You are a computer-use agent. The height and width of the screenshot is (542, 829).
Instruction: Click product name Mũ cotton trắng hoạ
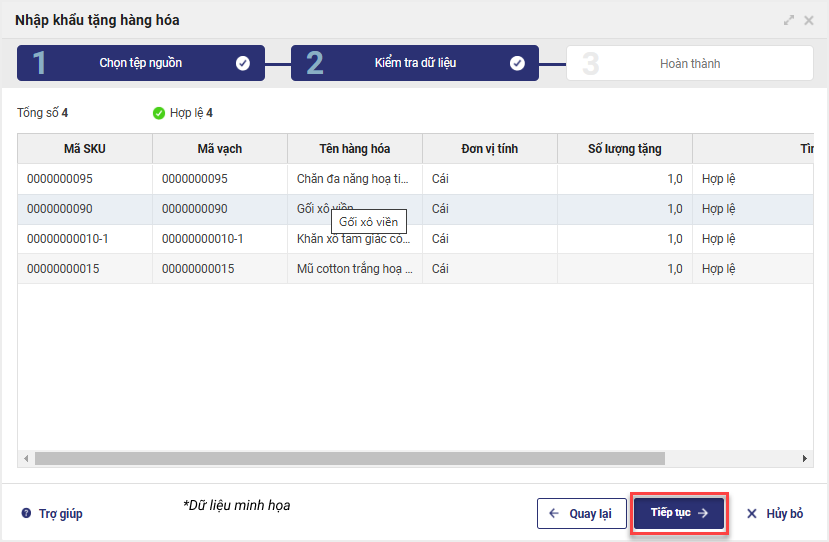(355, 269)
